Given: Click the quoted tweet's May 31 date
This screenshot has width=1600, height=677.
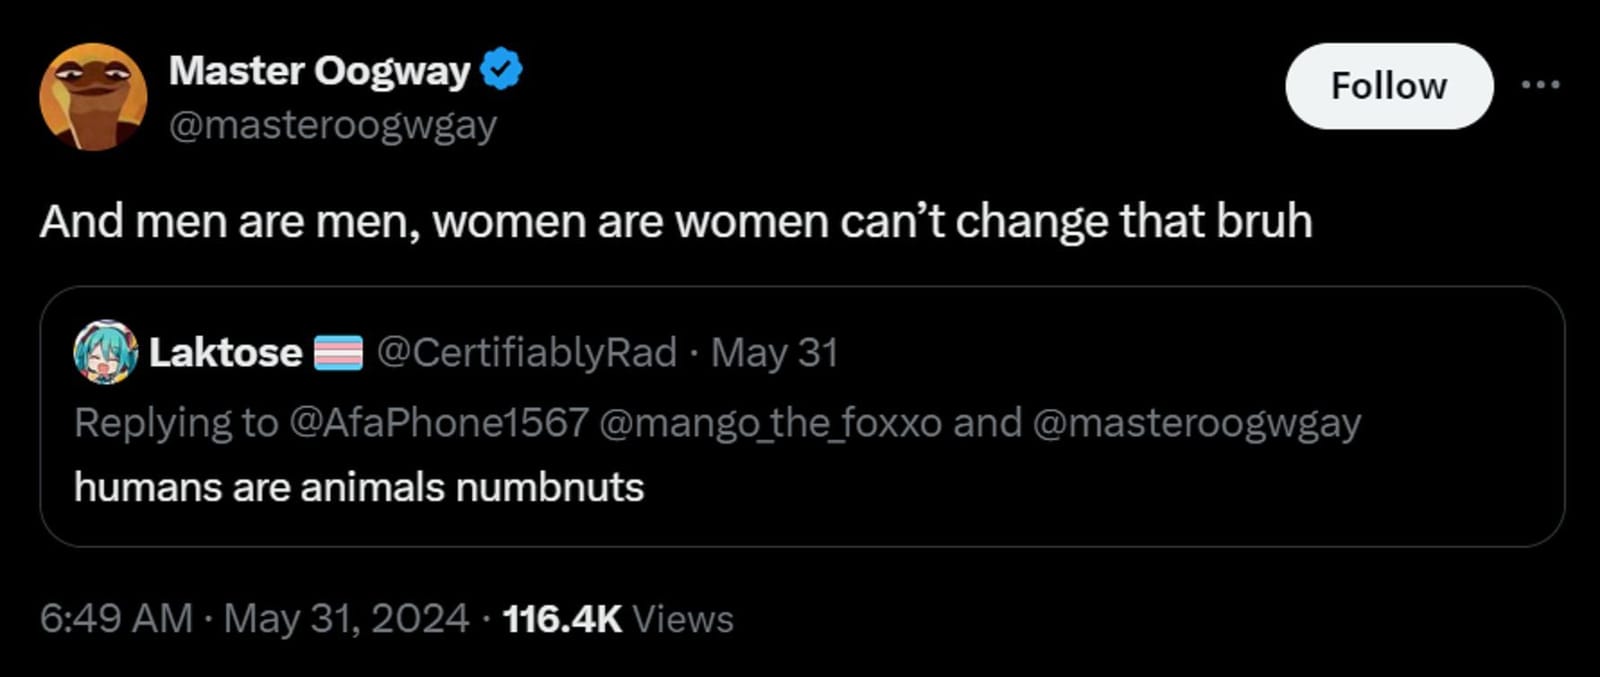Looking at the screenshot, I should pyautogui.click(x=774, y=352).
